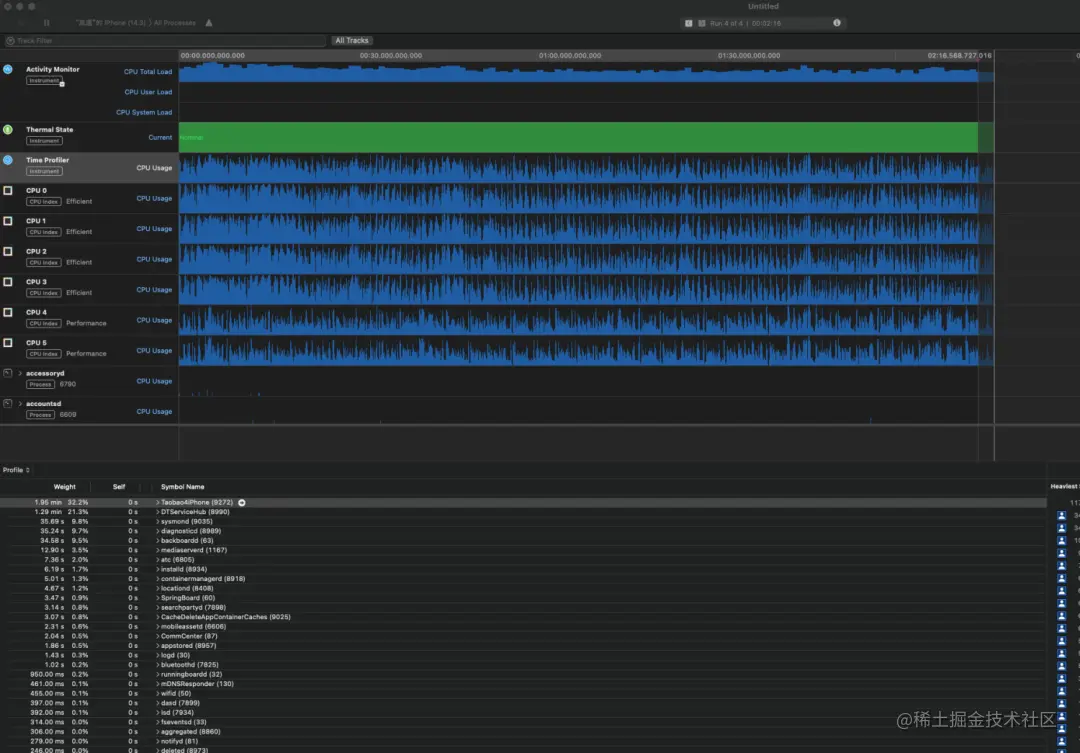Sort by the Self column header
Screen dimensions: 1080x753
119,487
